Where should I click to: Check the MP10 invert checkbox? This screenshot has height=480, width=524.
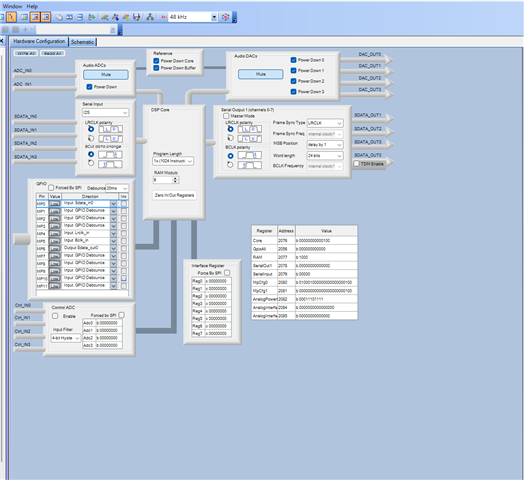click(124, 278)
